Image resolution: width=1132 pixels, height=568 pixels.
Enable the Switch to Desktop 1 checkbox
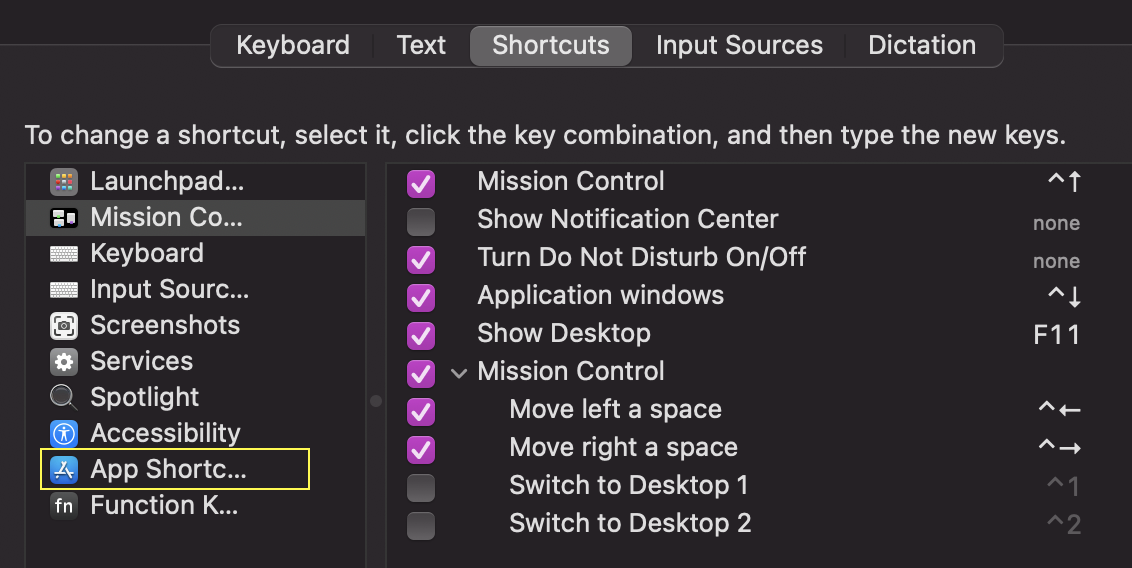pyautogui.click(x=421, y=487)
